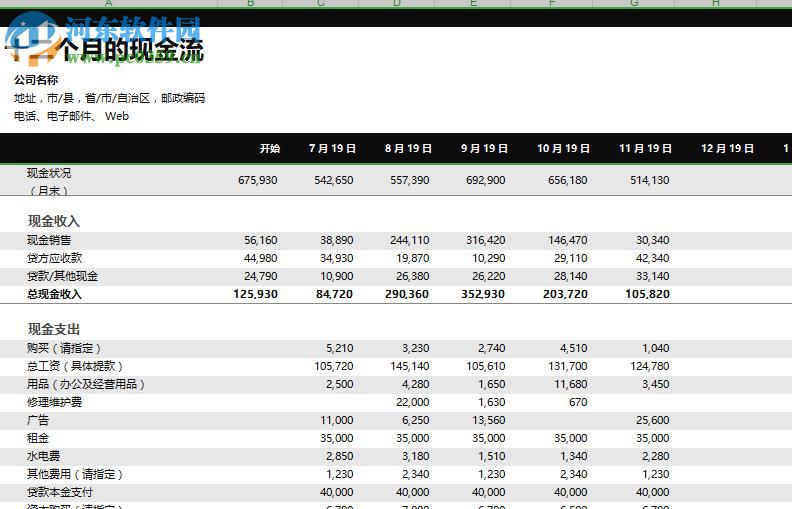Select total income value 290,360

point(407,294)
